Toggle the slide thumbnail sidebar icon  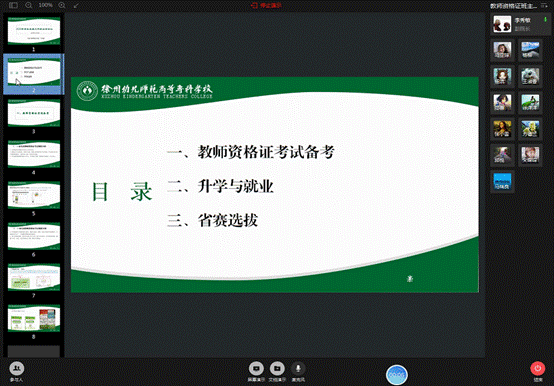(13, 5)
